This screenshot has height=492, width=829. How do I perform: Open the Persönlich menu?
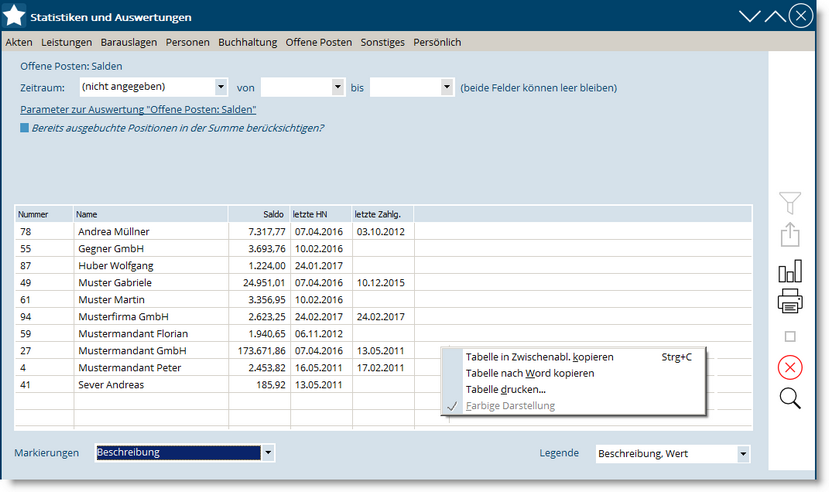click(437, 42)
